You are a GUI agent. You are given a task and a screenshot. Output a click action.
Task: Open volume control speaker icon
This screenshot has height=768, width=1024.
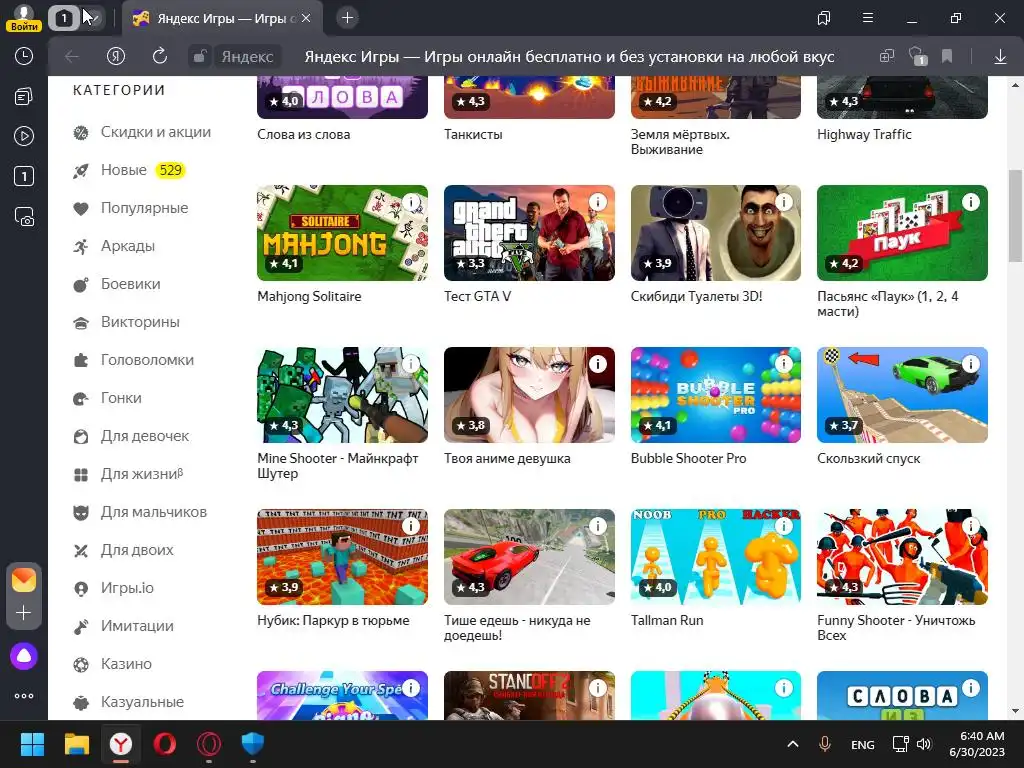coord(923,744)
